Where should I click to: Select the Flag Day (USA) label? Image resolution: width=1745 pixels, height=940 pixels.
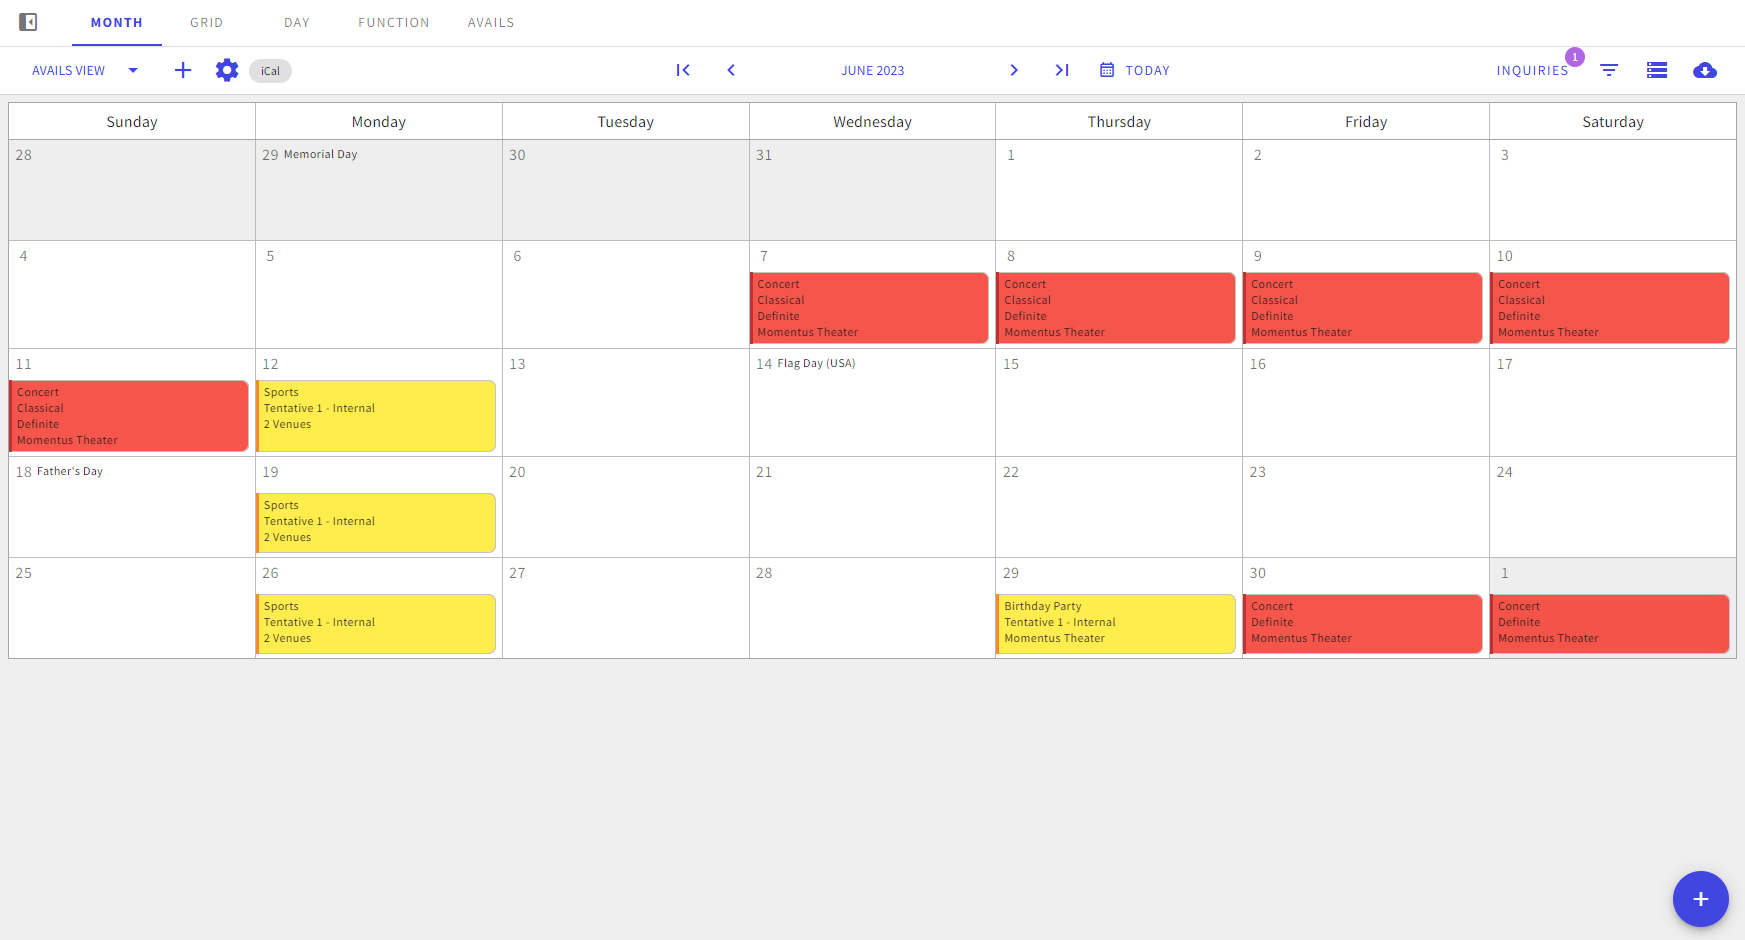point(816,363)
